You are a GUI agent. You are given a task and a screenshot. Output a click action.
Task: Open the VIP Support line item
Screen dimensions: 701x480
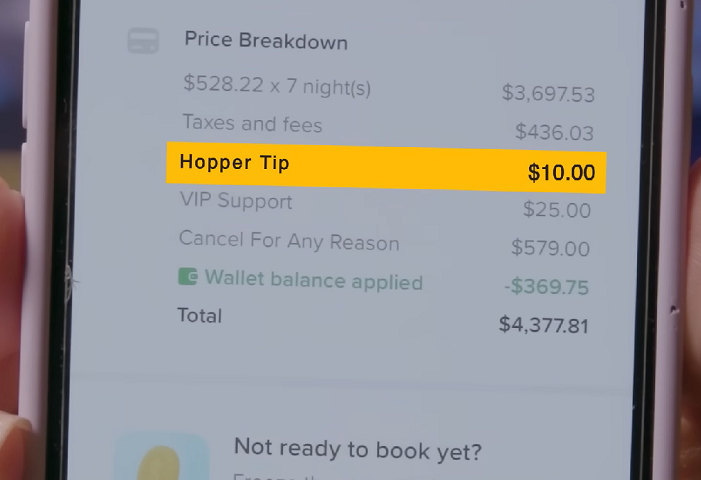236,201
